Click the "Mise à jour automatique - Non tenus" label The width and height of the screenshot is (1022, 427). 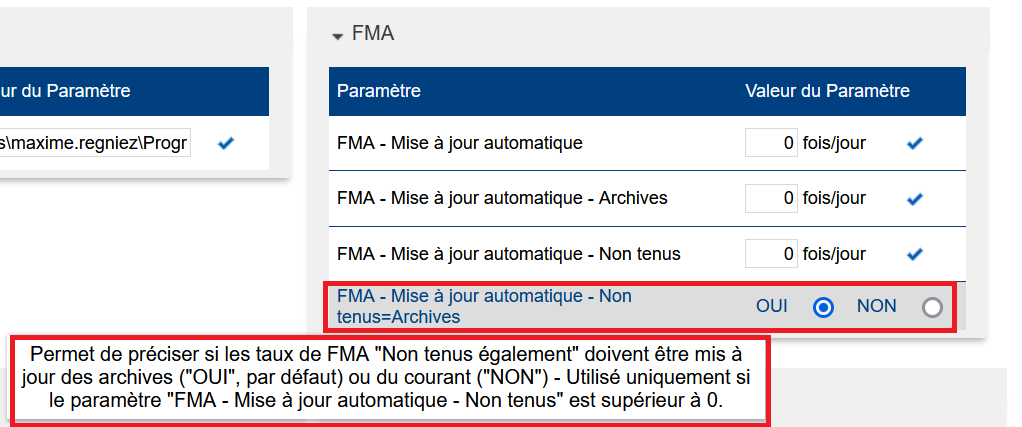[x=509, y=254]
